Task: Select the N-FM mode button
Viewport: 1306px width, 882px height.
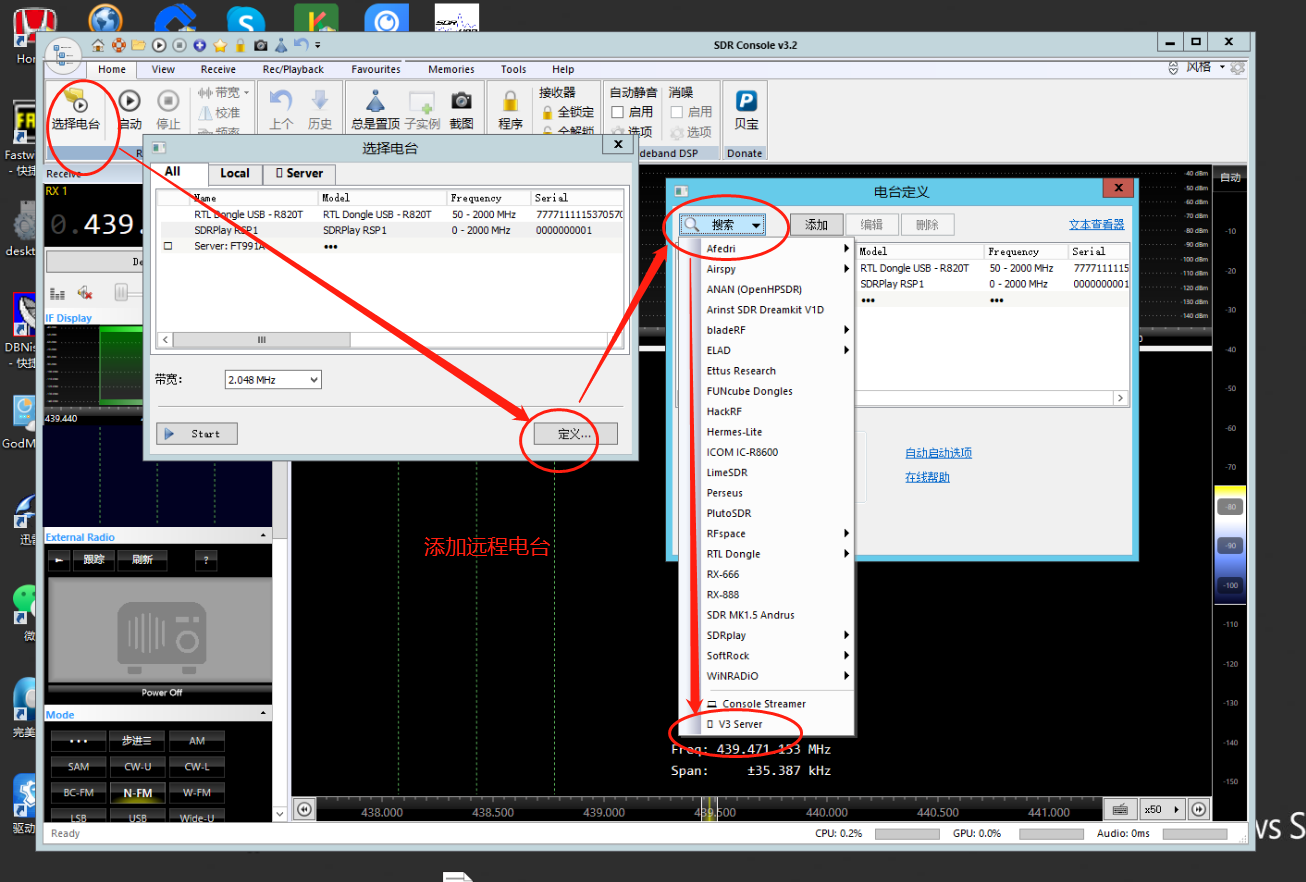Action: click(138, 793)
